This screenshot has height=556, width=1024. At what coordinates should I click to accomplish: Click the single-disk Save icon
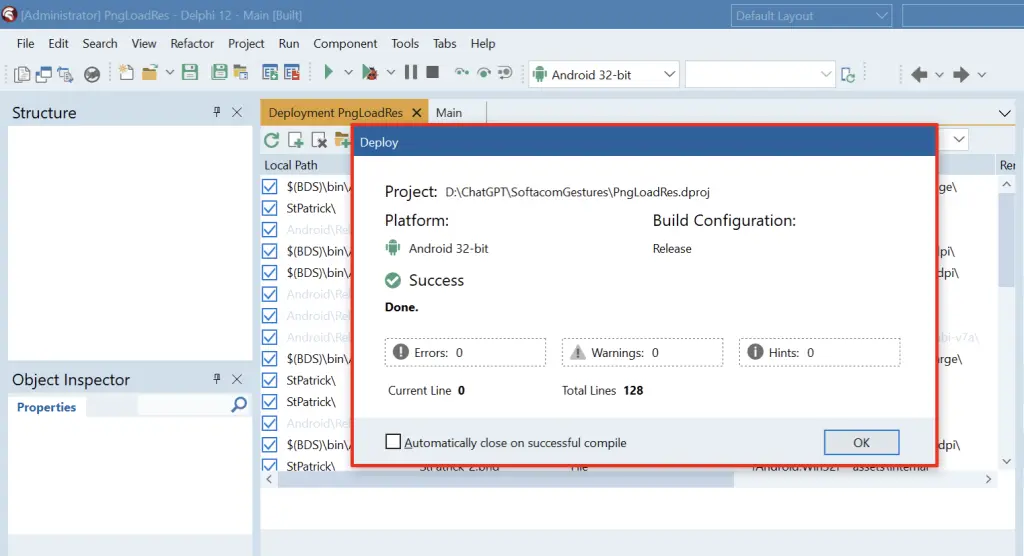pos(190,73)
